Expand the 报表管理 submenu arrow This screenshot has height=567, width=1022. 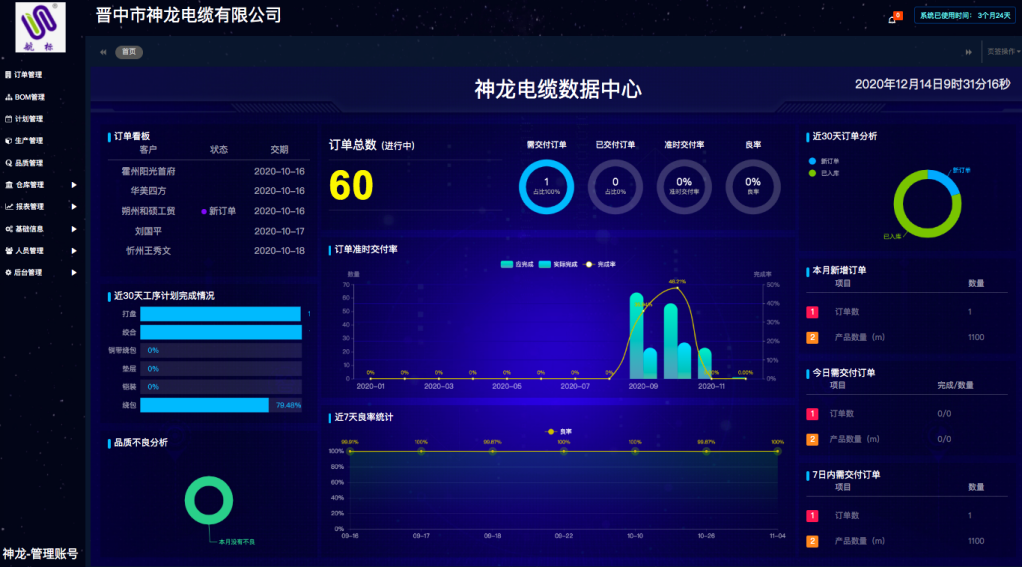pyautogui.click(x=74, y=207)
